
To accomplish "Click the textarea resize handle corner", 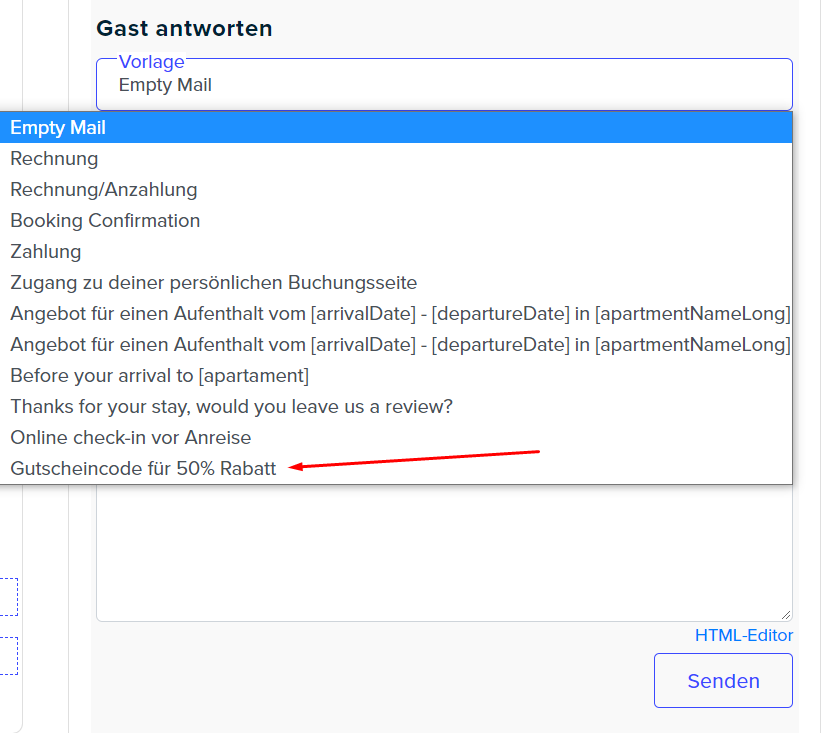I will click(786, 615).
